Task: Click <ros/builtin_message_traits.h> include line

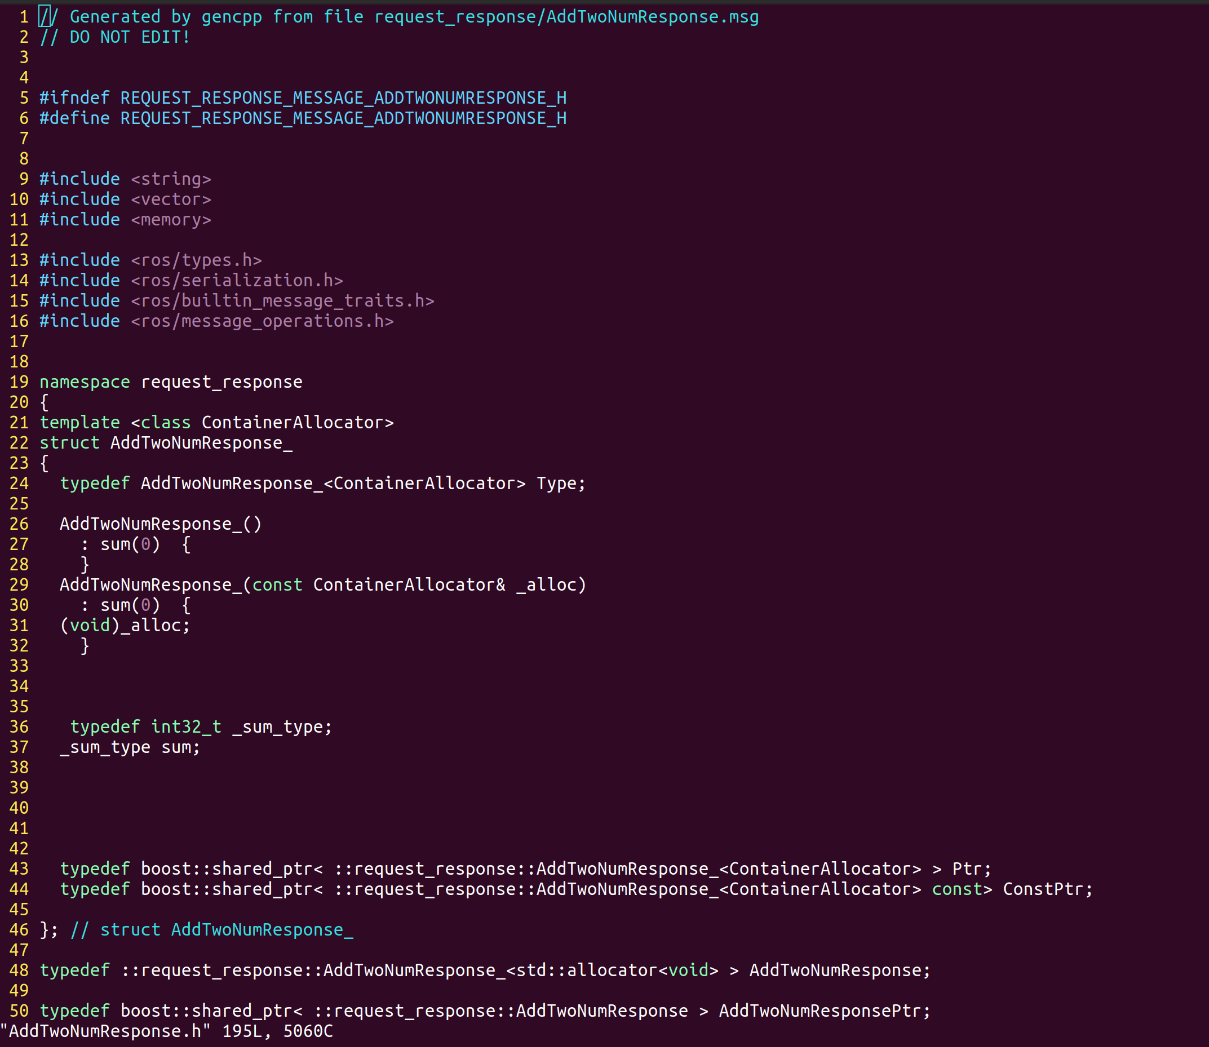Action: click(282, 301)
